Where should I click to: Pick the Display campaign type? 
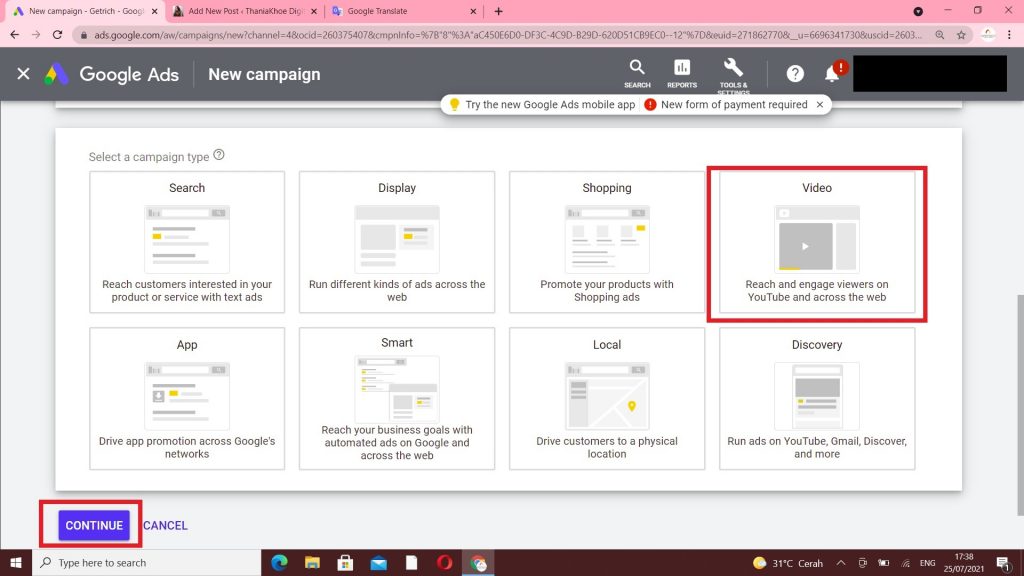[x=397, y=243]
